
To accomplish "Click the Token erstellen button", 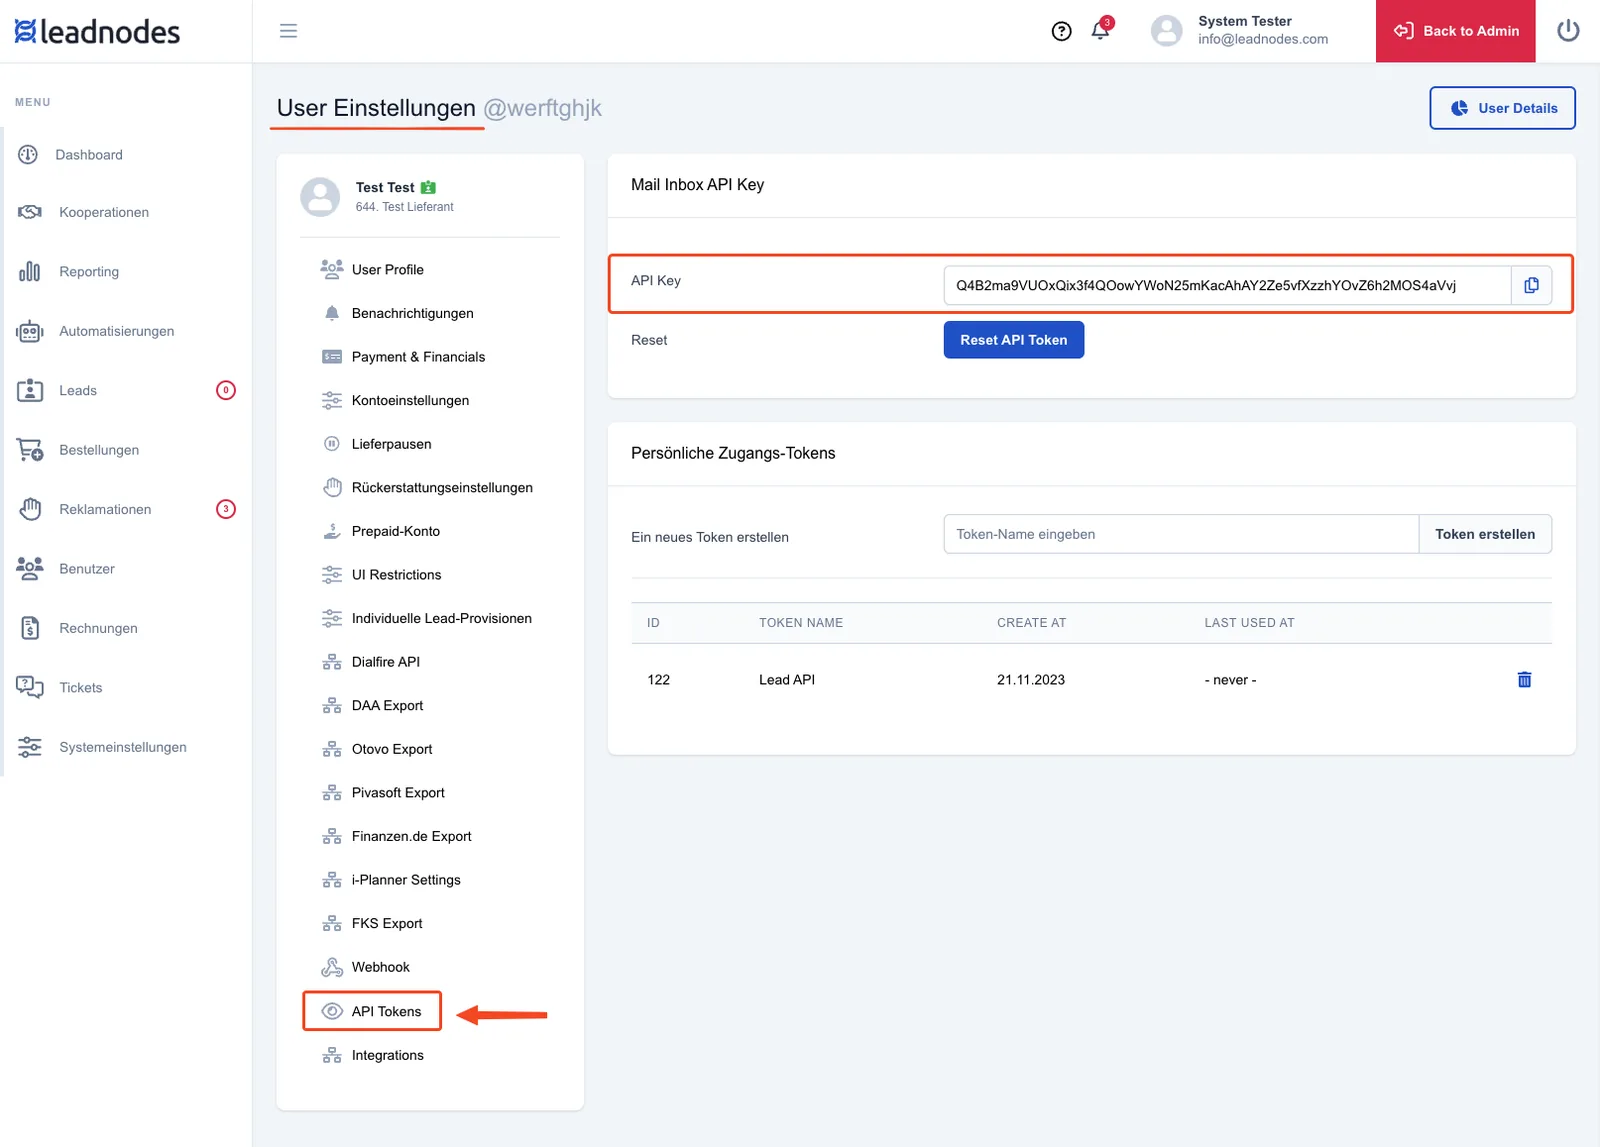I will click(1485, 534).
